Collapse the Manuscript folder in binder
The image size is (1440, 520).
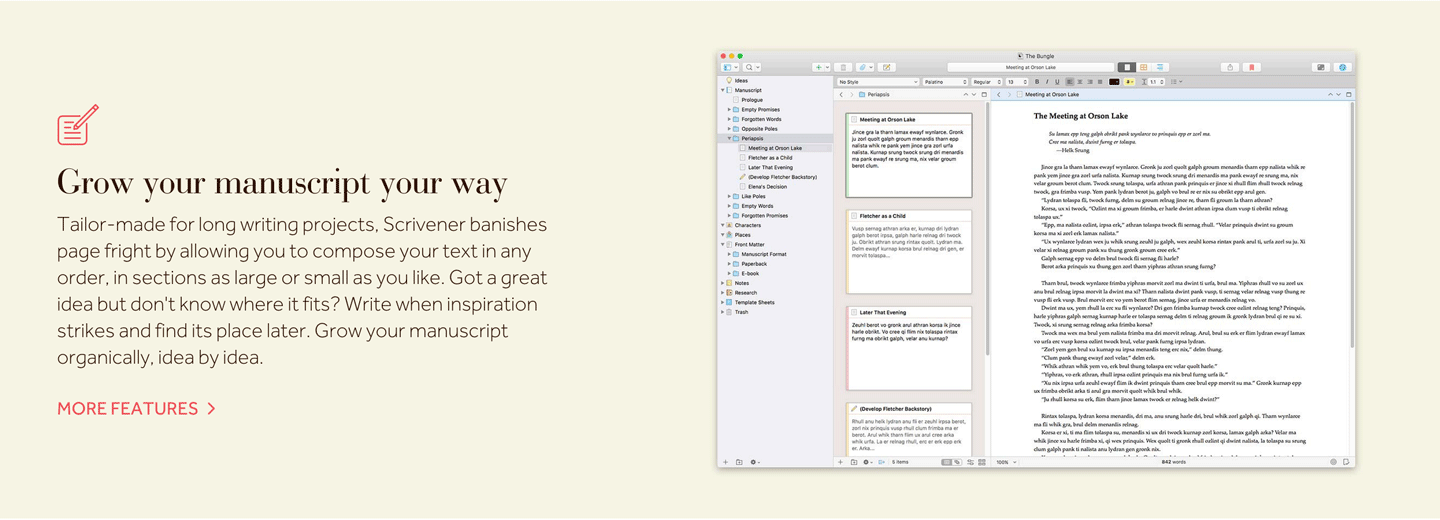723,90
